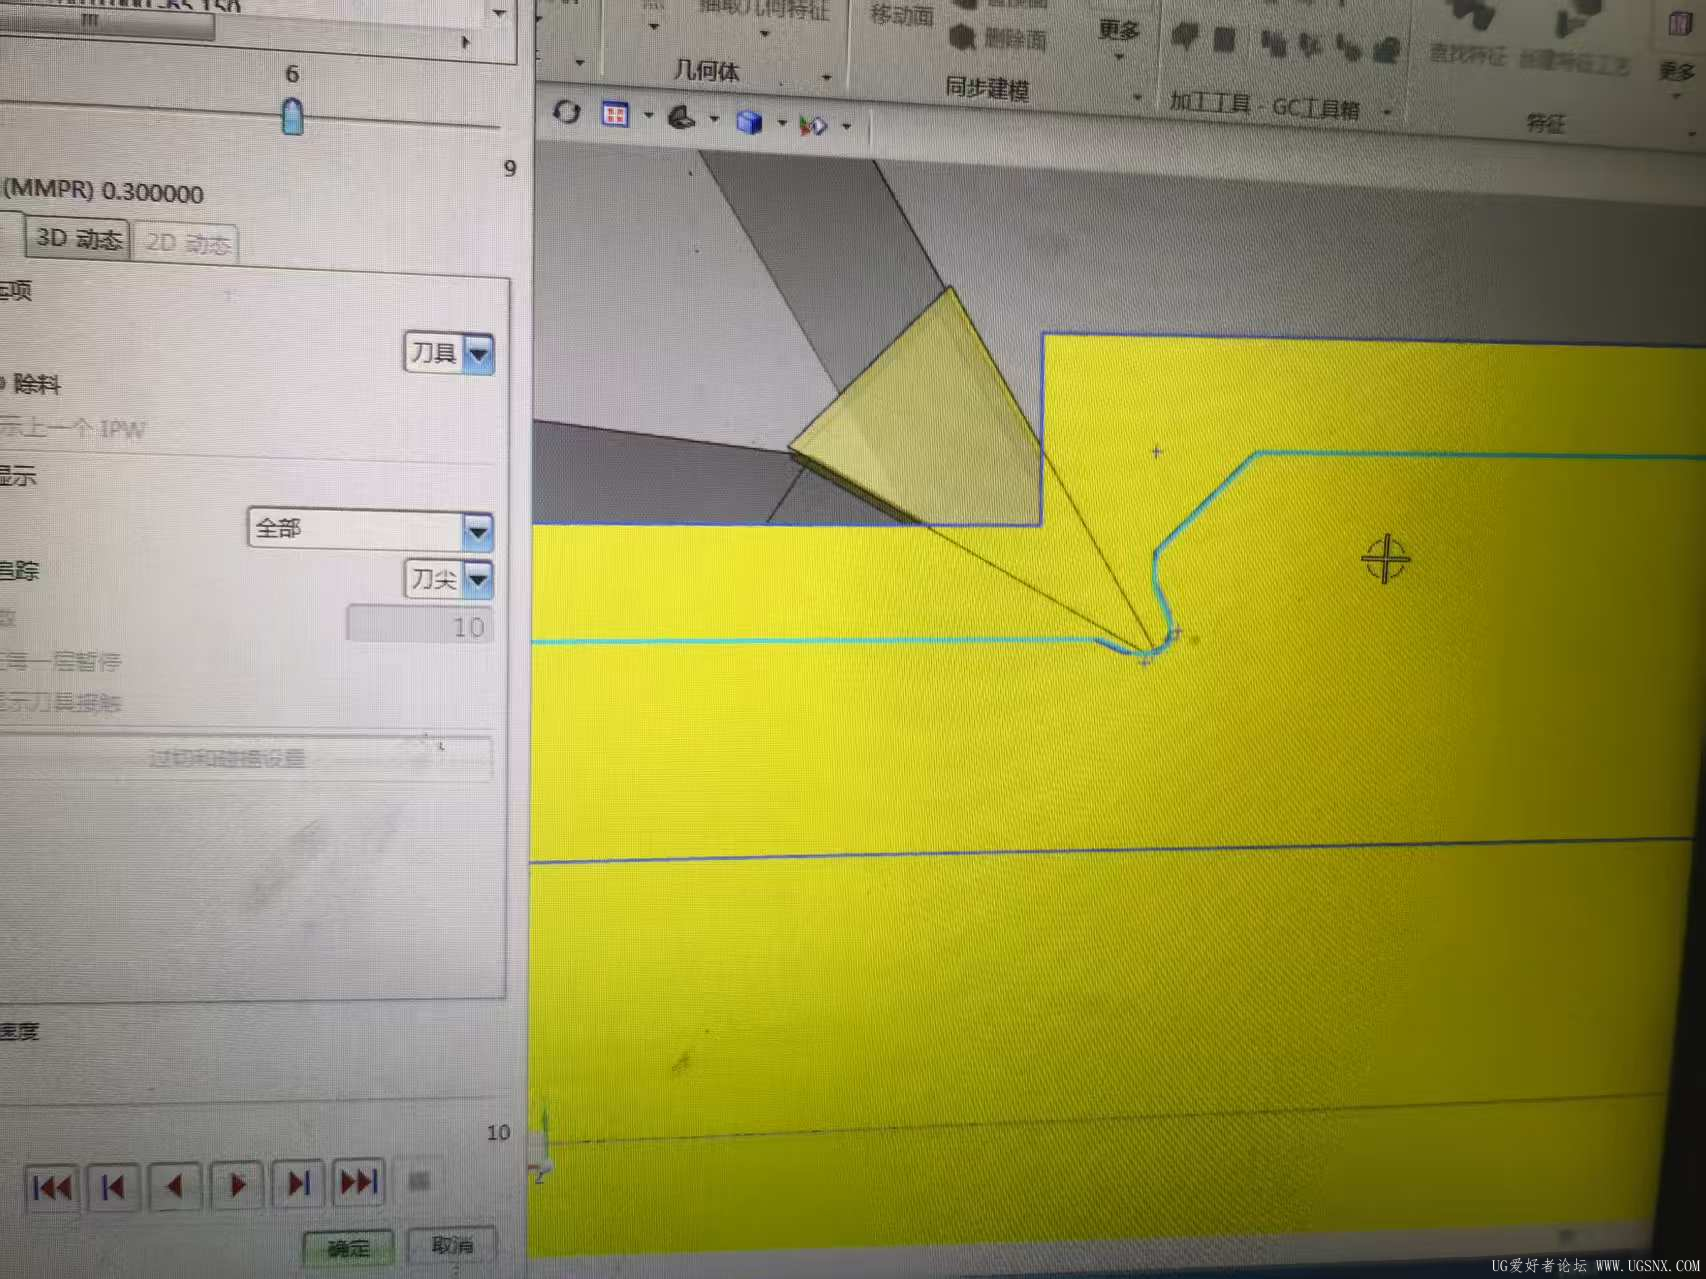Click the triangular turning insert in the viewport
This screenshot has width=1706, height=1279.
(x=928, y=418)
